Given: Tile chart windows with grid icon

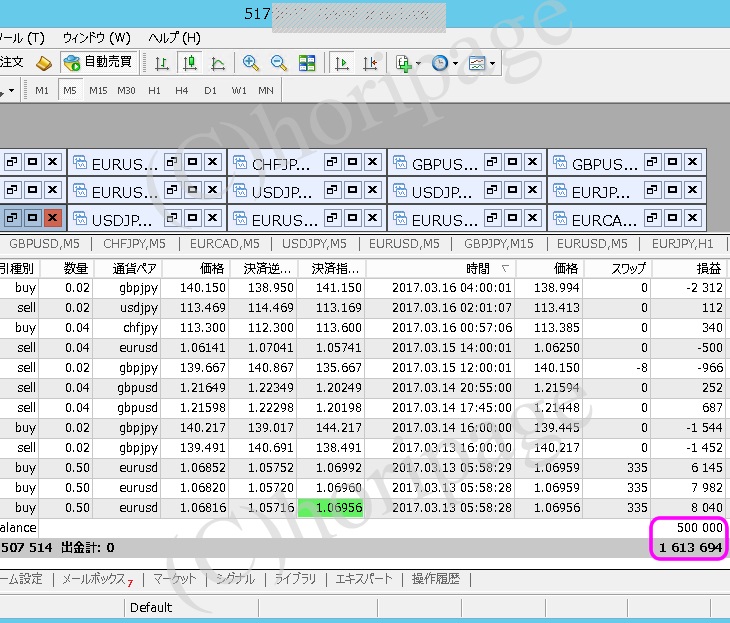Looking at the screenshot, I should [307, 63].
